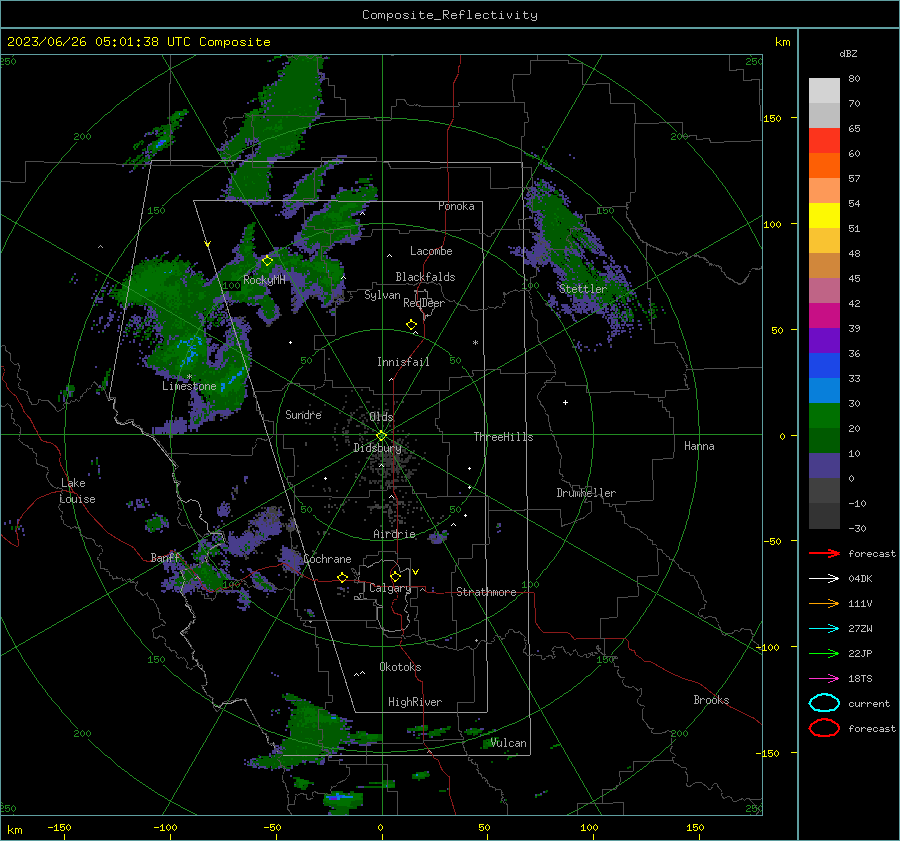Click the Vulcan label on the map
Screen dimensions: 900x841
tap(509, 743)
